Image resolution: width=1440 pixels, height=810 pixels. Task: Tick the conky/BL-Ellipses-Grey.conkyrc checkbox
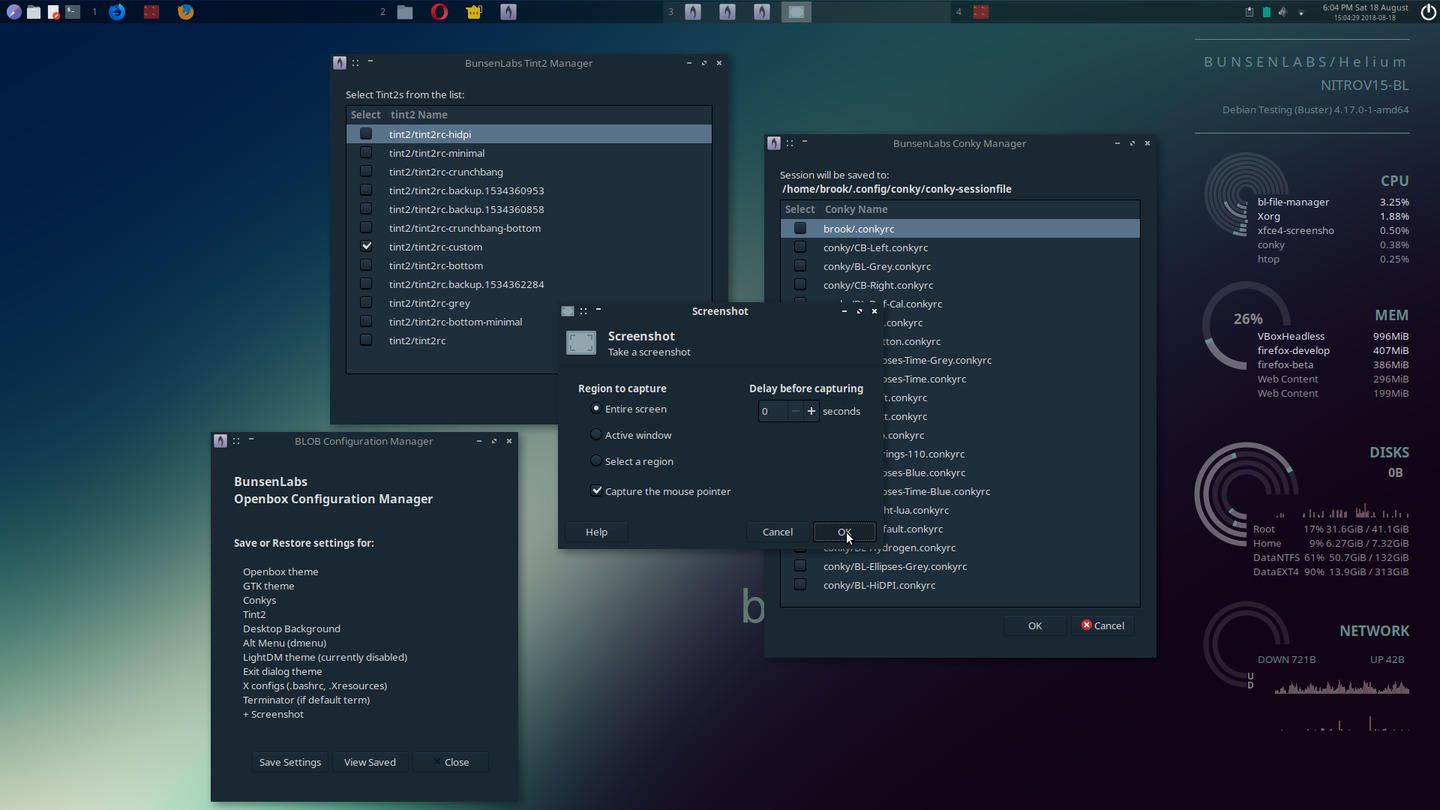point(800,566)
